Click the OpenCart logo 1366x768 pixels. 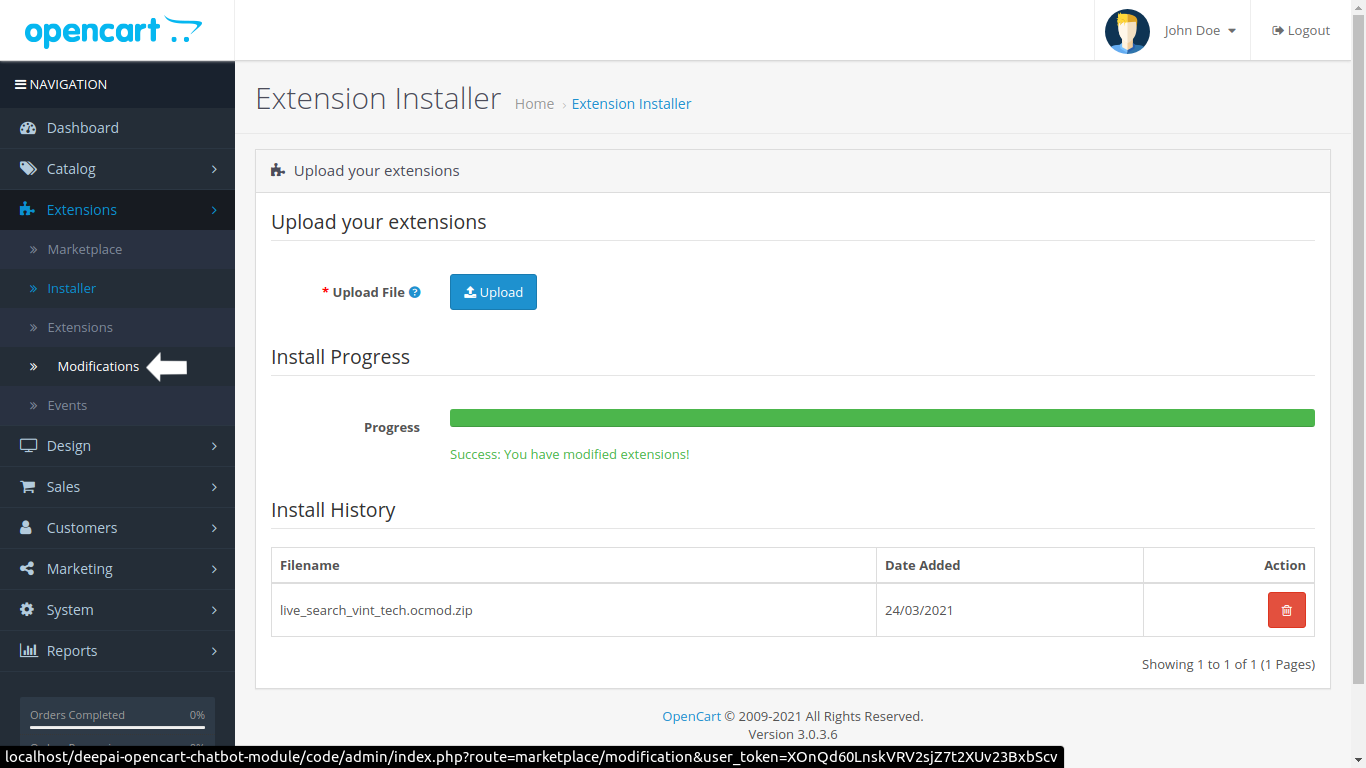tap(113, 31)
